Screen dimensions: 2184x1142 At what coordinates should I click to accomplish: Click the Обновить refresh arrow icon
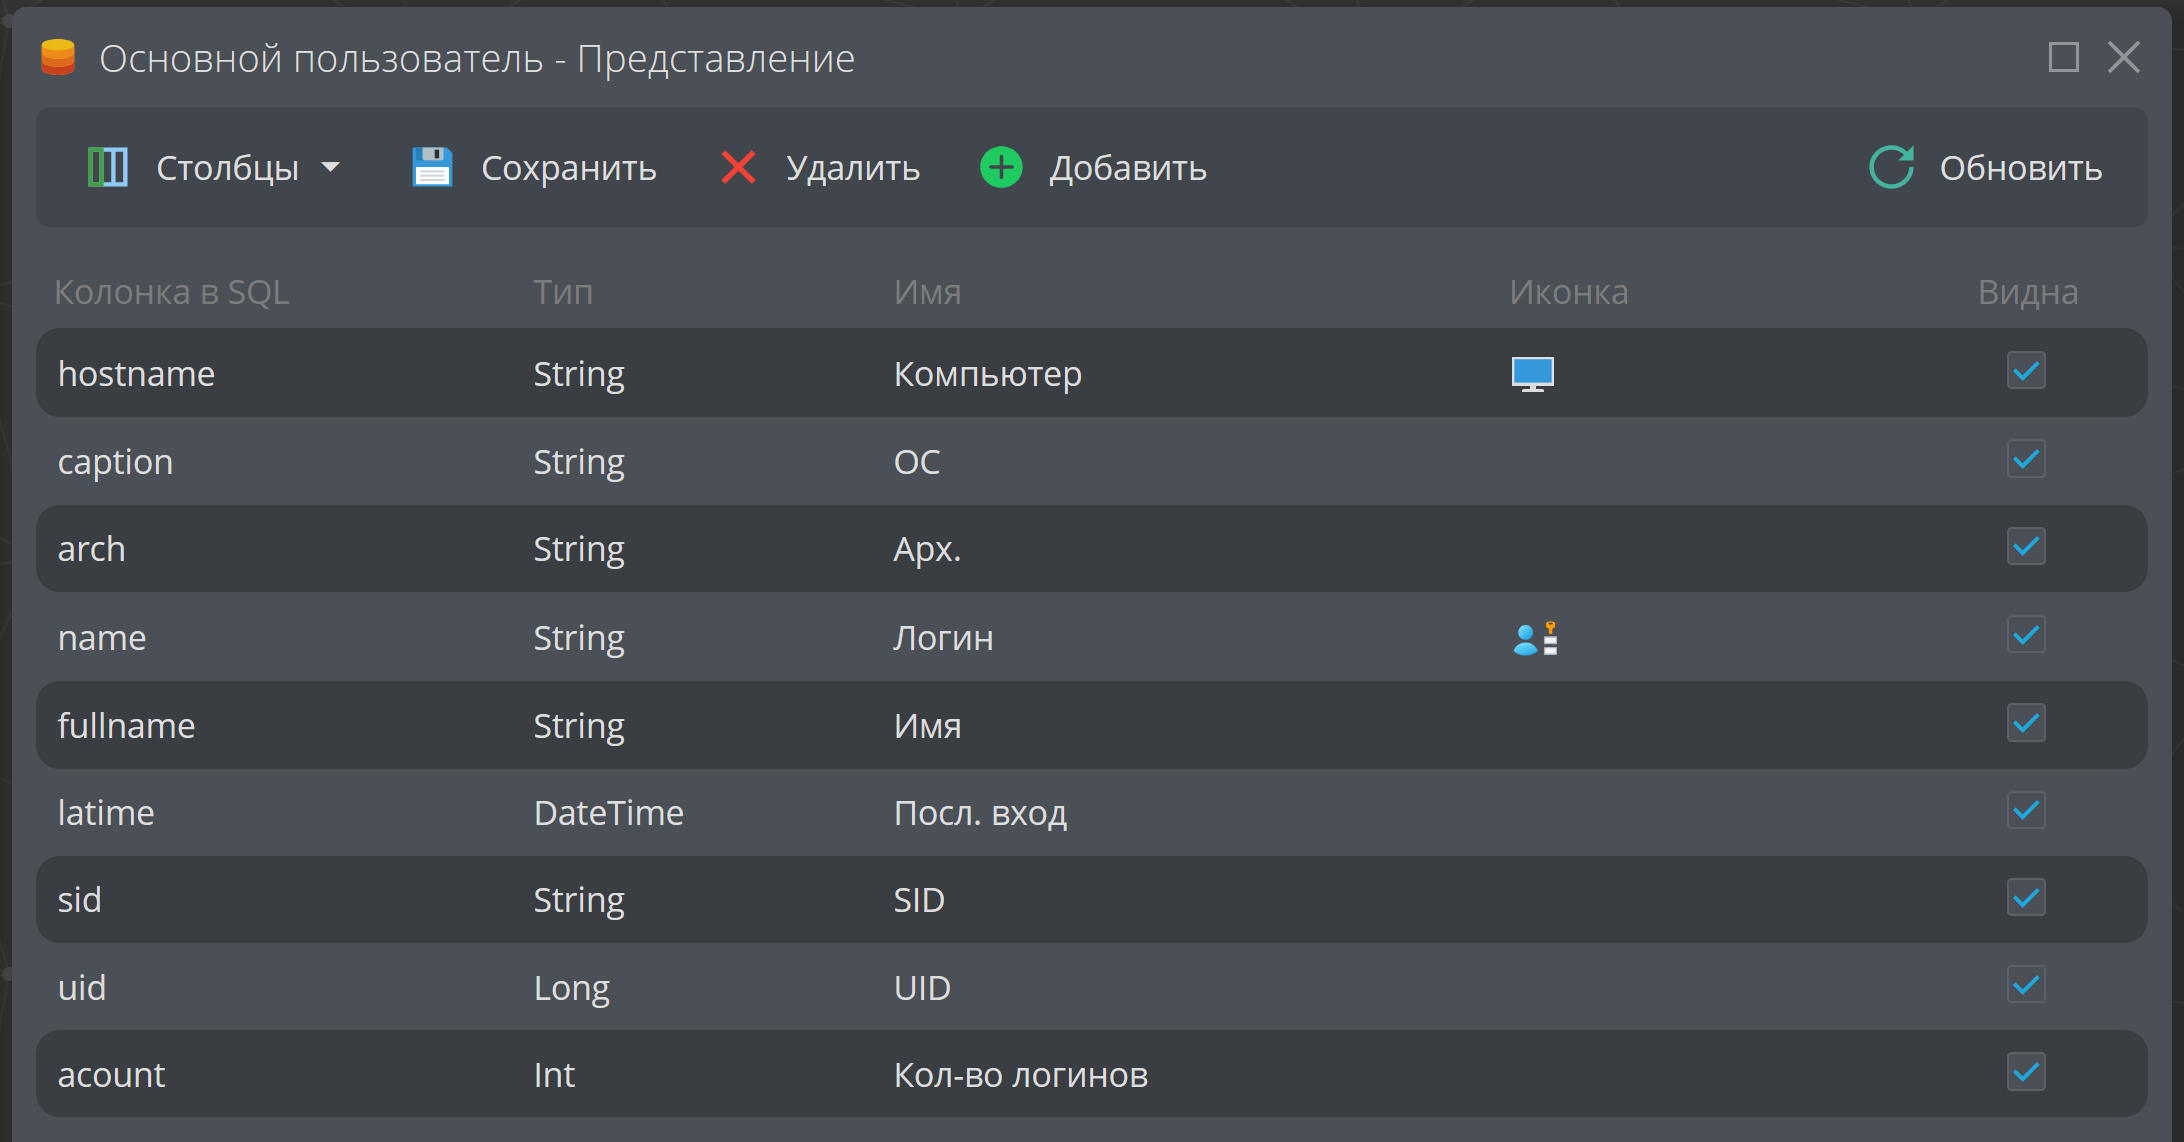tap(1892, 167)
